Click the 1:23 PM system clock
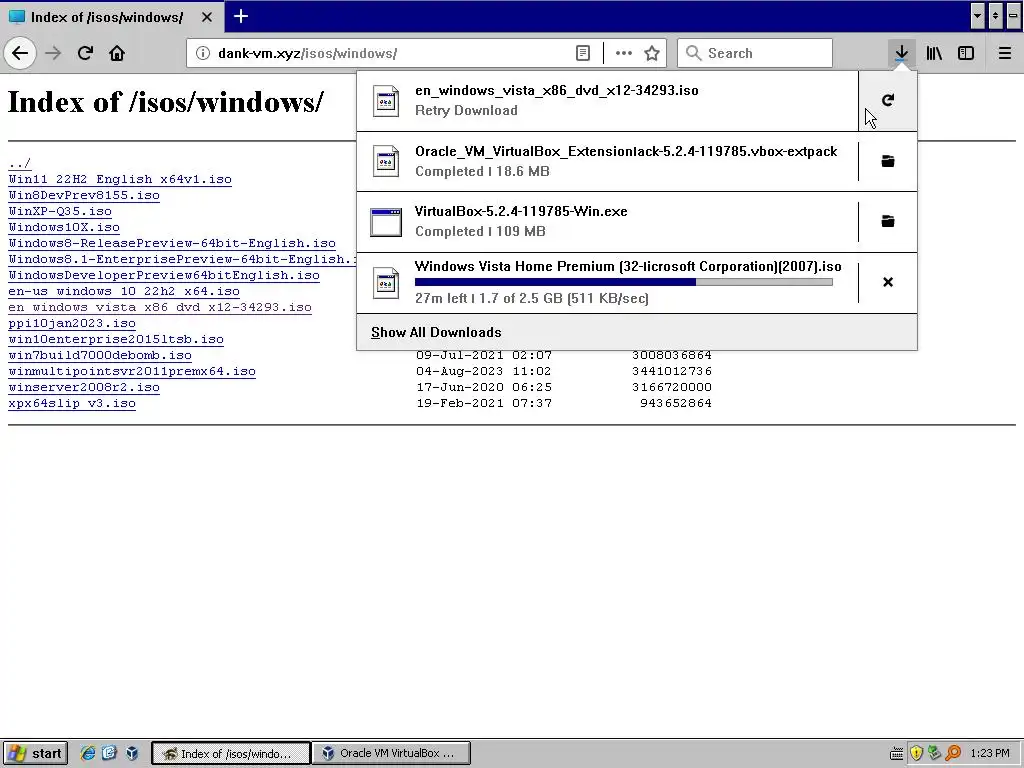The width and height of the screenshot is (1024, 768). [990, 753]
